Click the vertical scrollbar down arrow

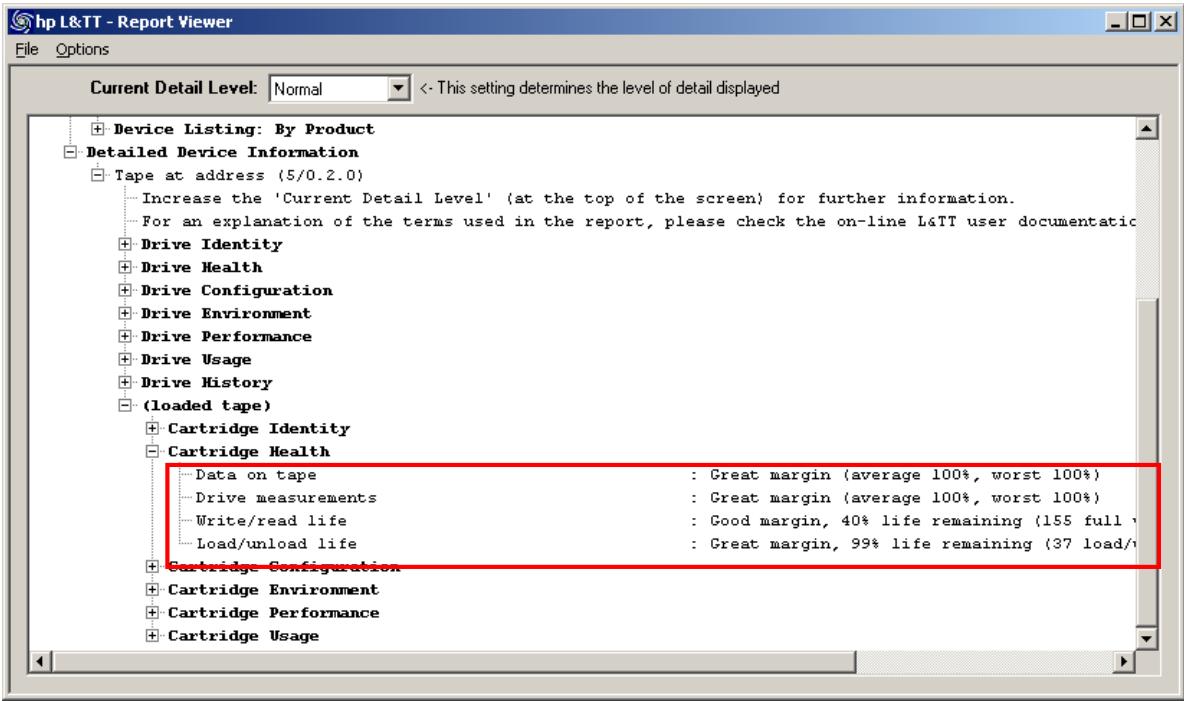click(x=1146, y=638)
